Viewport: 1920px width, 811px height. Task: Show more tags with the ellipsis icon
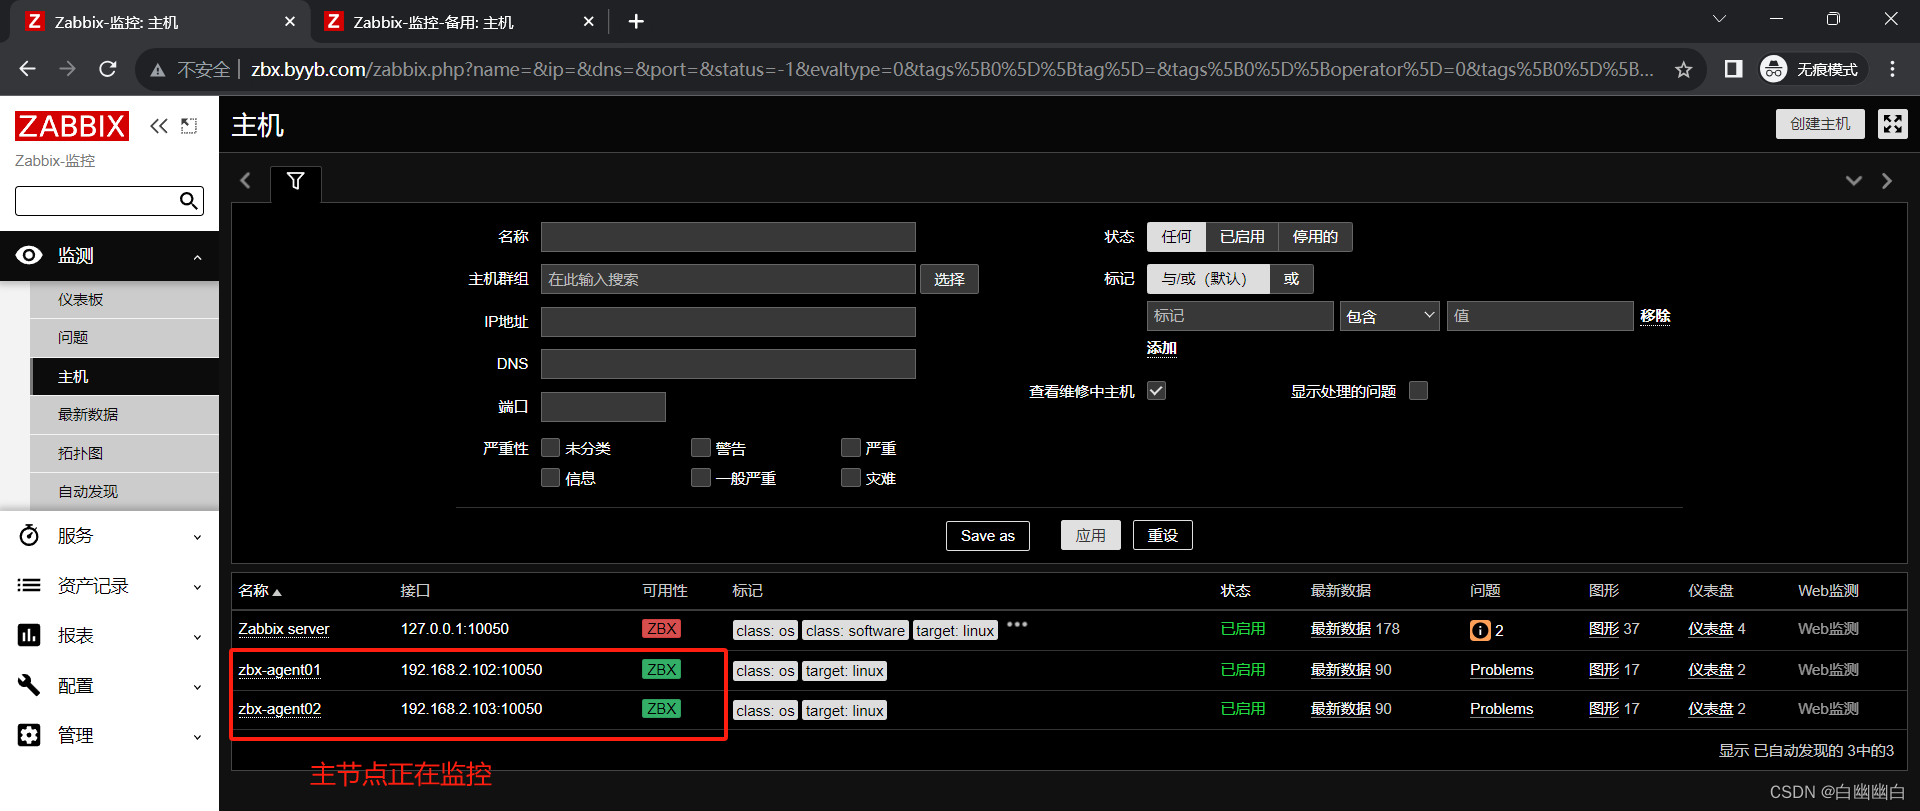[x=1017, y=624]
